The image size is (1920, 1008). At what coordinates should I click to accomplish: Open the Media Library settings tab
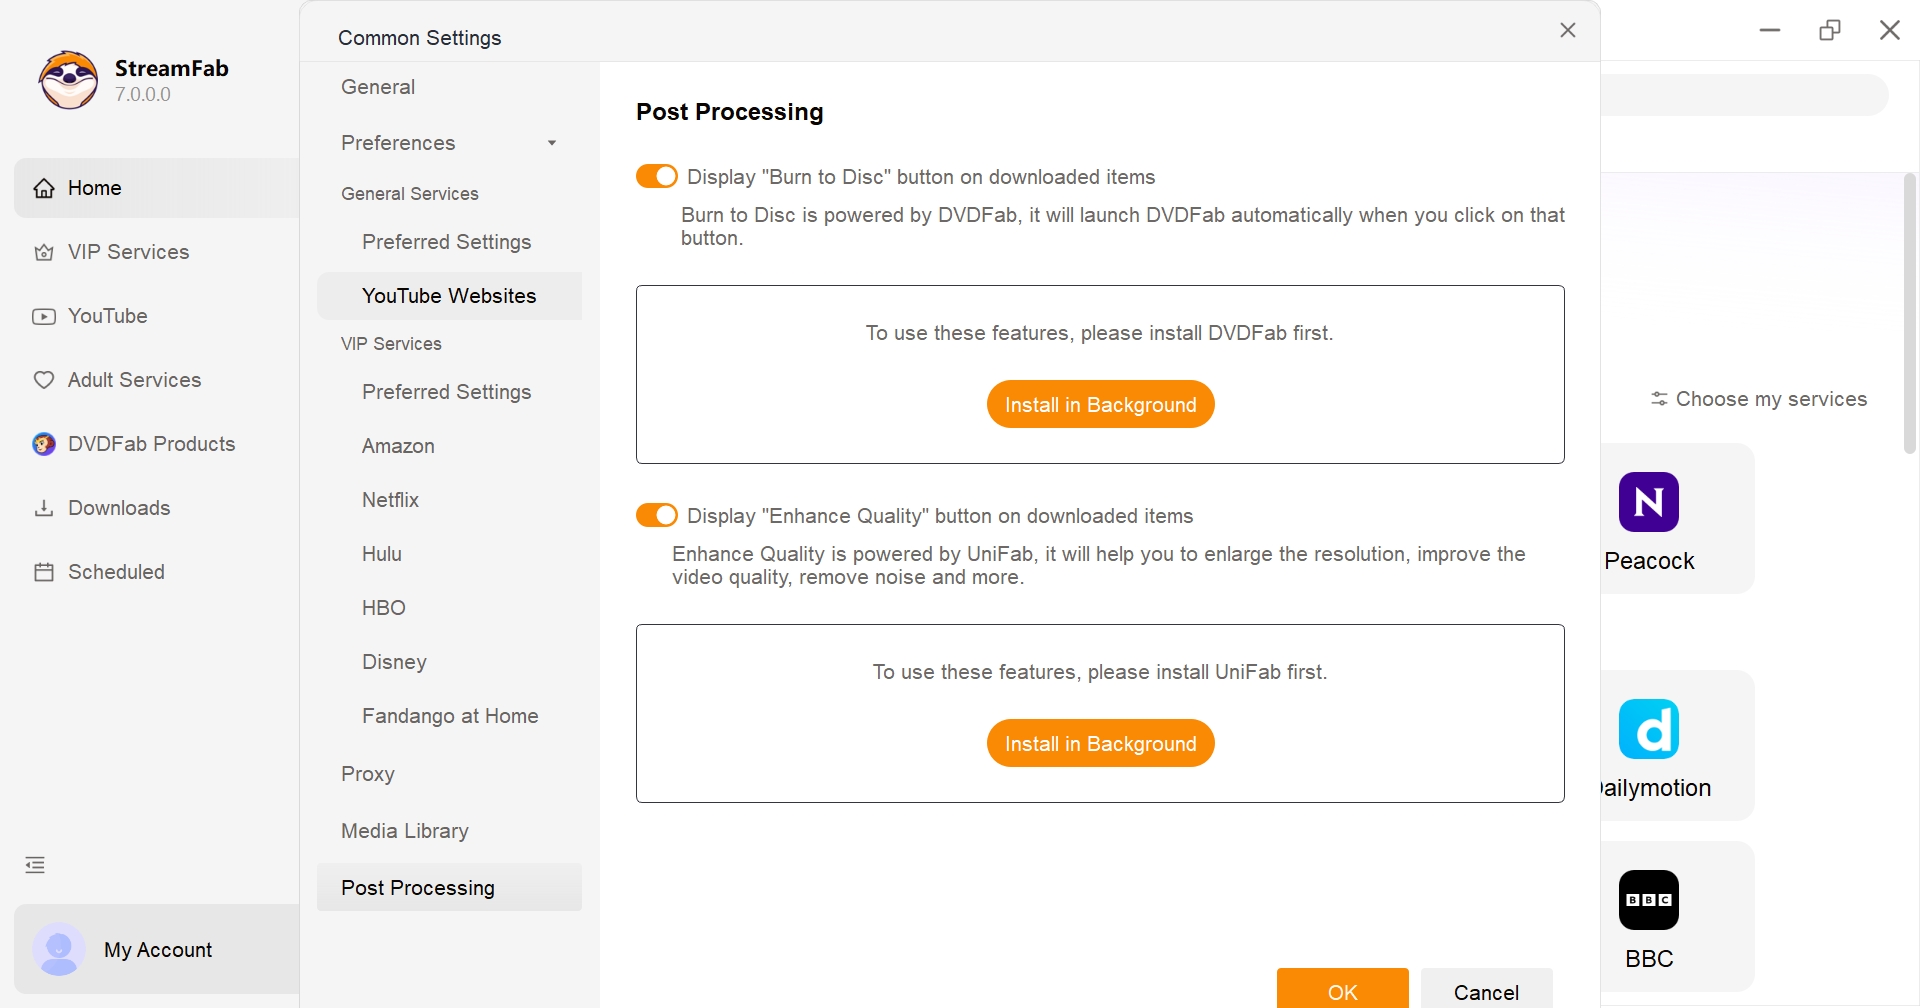(404, 831)
